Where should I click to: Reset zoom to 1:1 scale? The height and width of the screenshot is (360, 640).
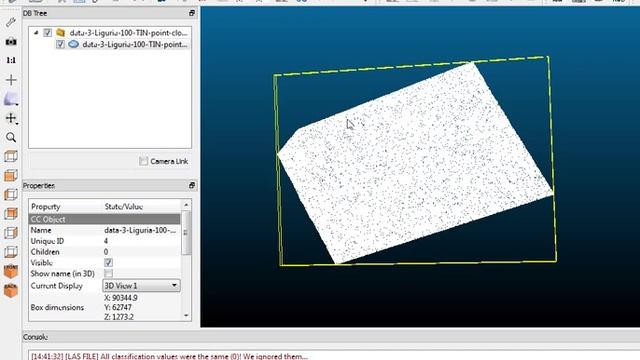click(11, 60)
